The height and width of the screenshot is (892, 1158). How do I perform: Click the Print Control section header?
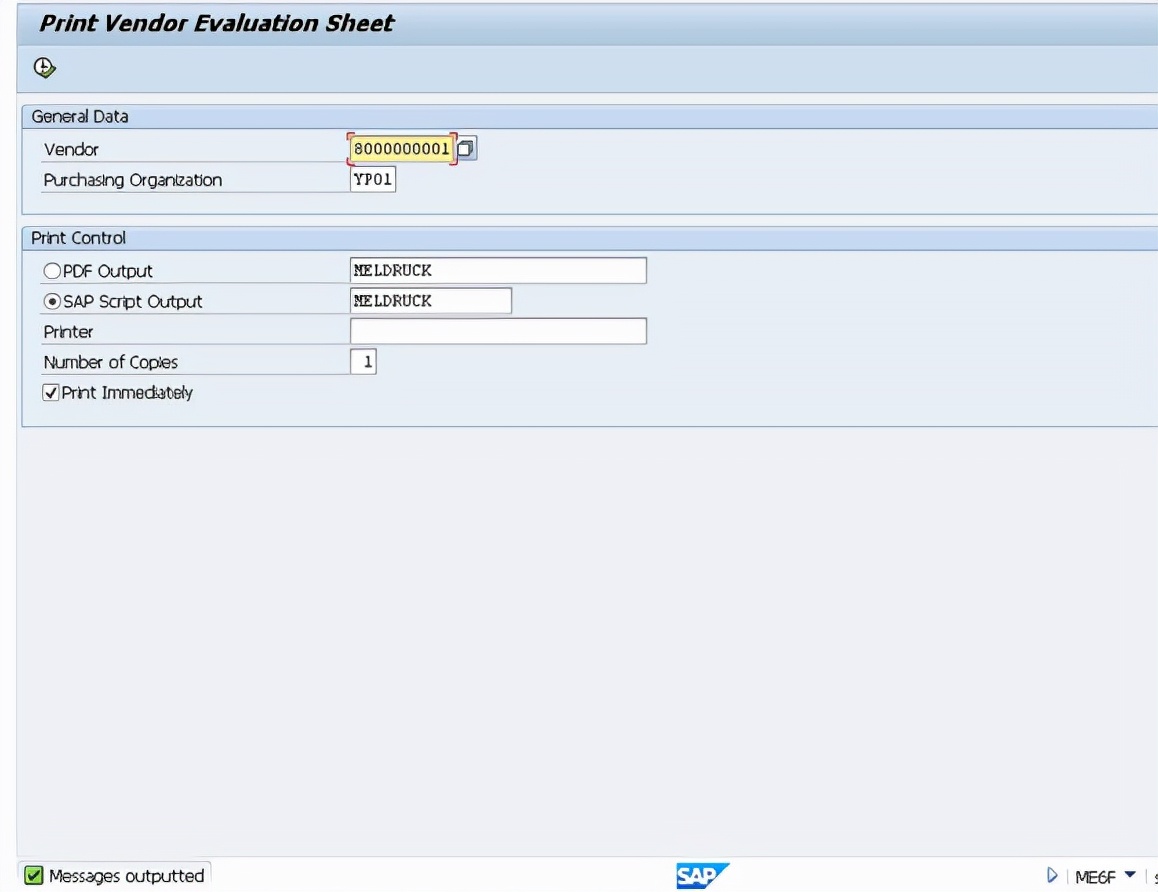coord(79,238)
